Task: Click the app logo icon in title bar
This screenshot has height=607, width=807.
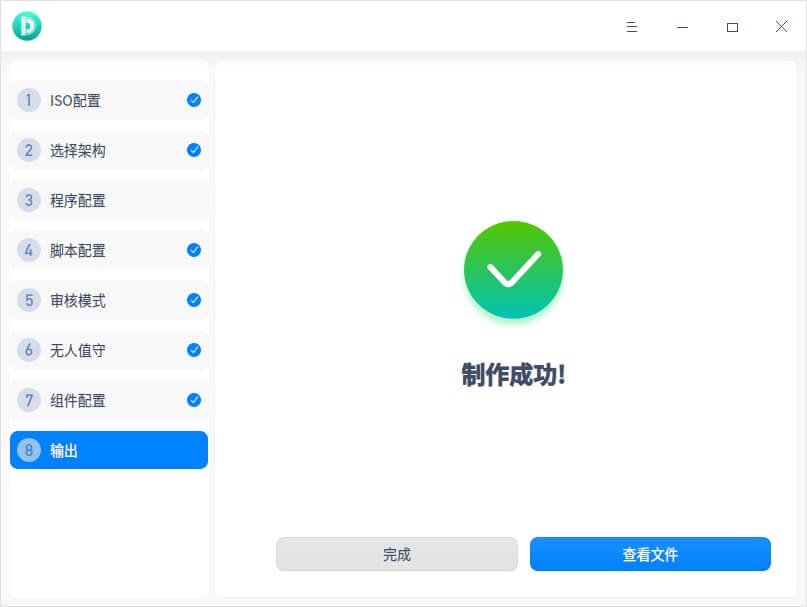Action: click(27, 26)
